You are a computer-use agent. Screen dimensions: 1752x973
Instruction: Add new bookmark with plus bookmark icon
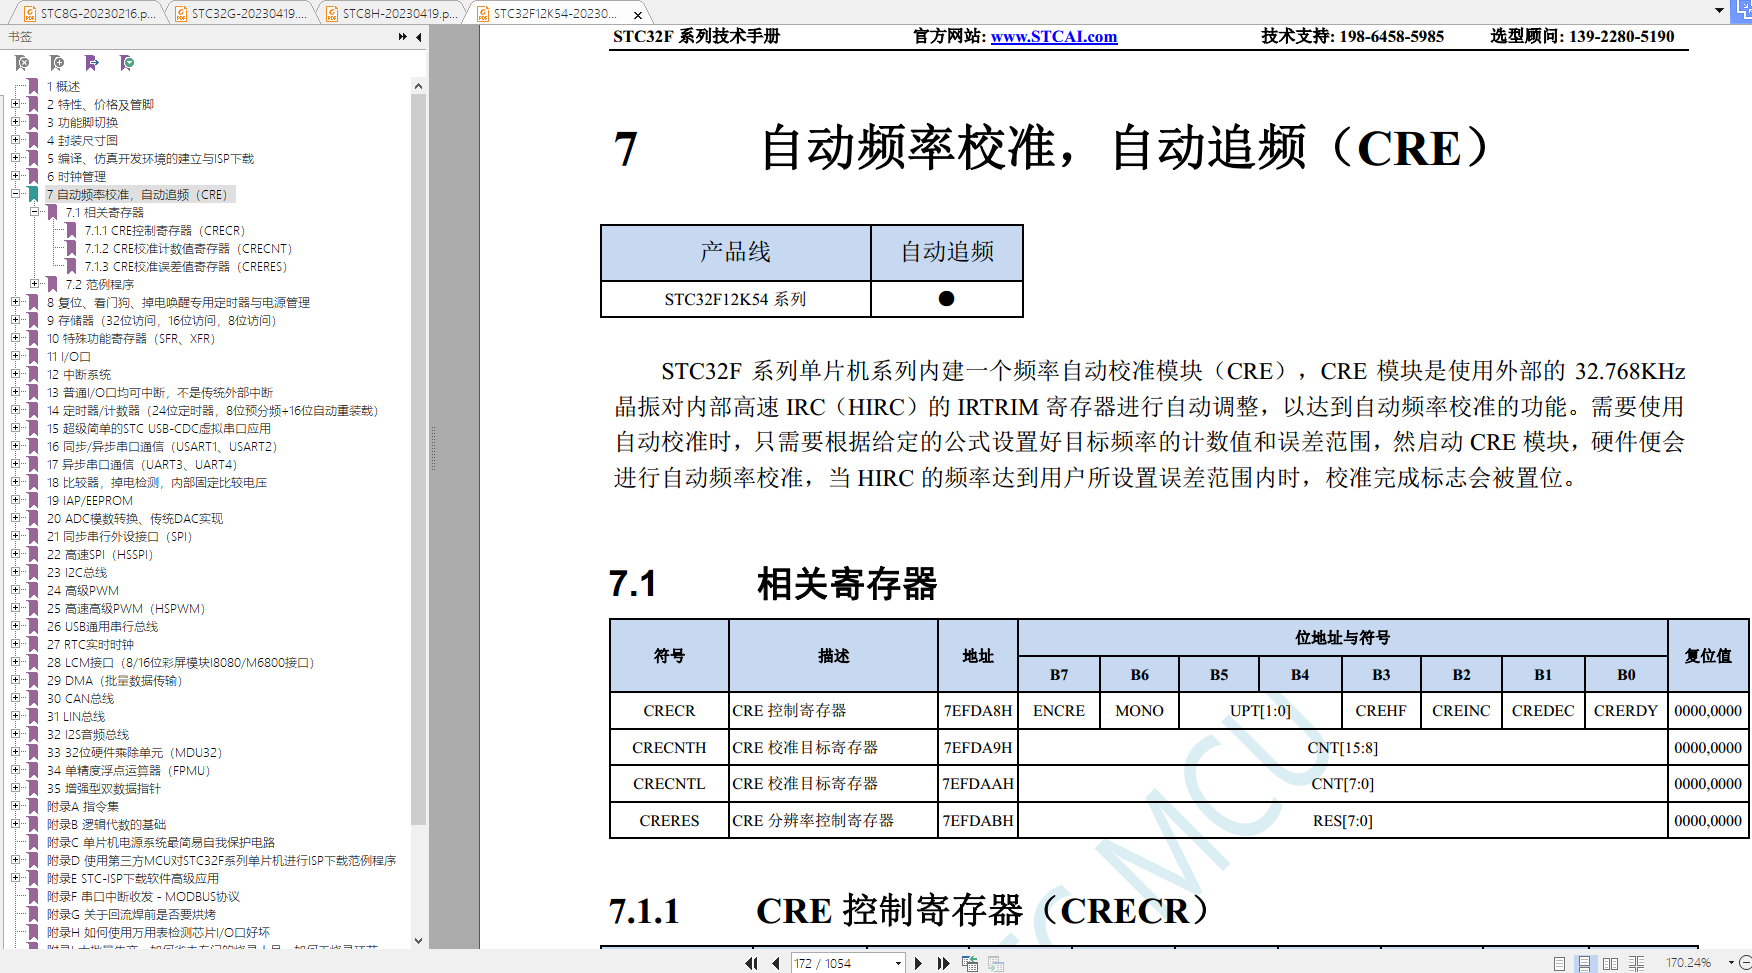click(57, 63)
